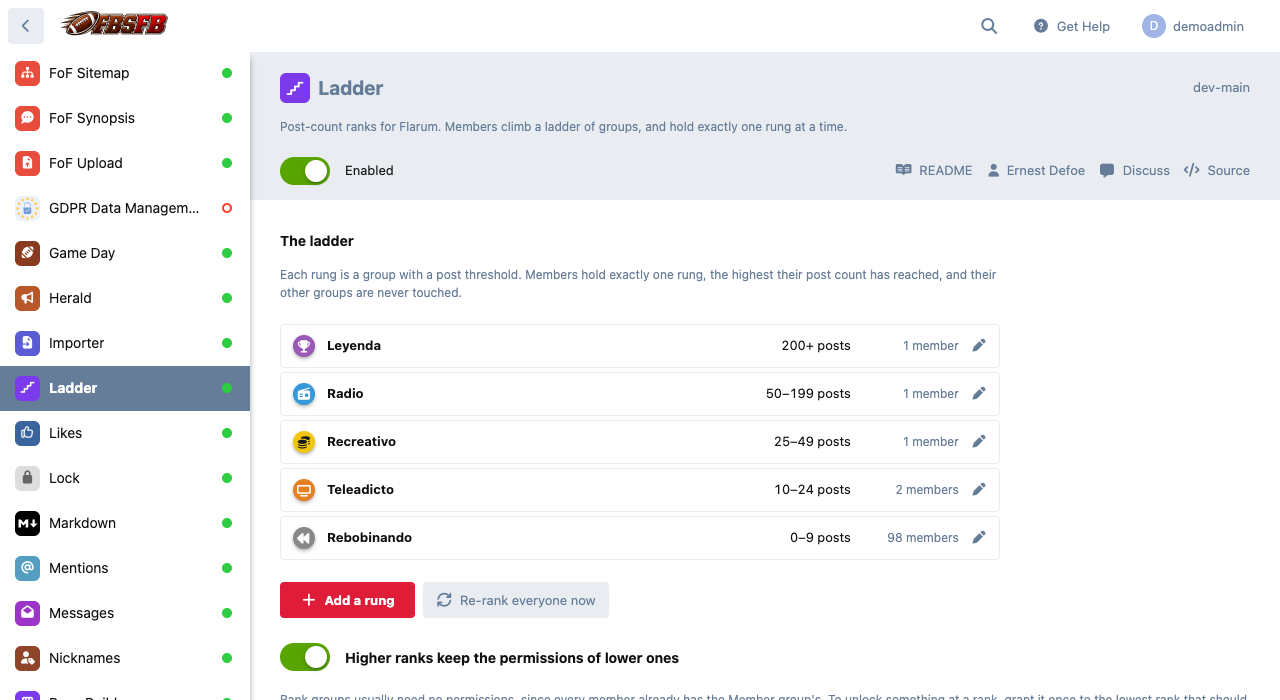The width and height of the screenshot is (1280, 700).
Task: Toggle Nicknames status dot
Action: (227, 658)
